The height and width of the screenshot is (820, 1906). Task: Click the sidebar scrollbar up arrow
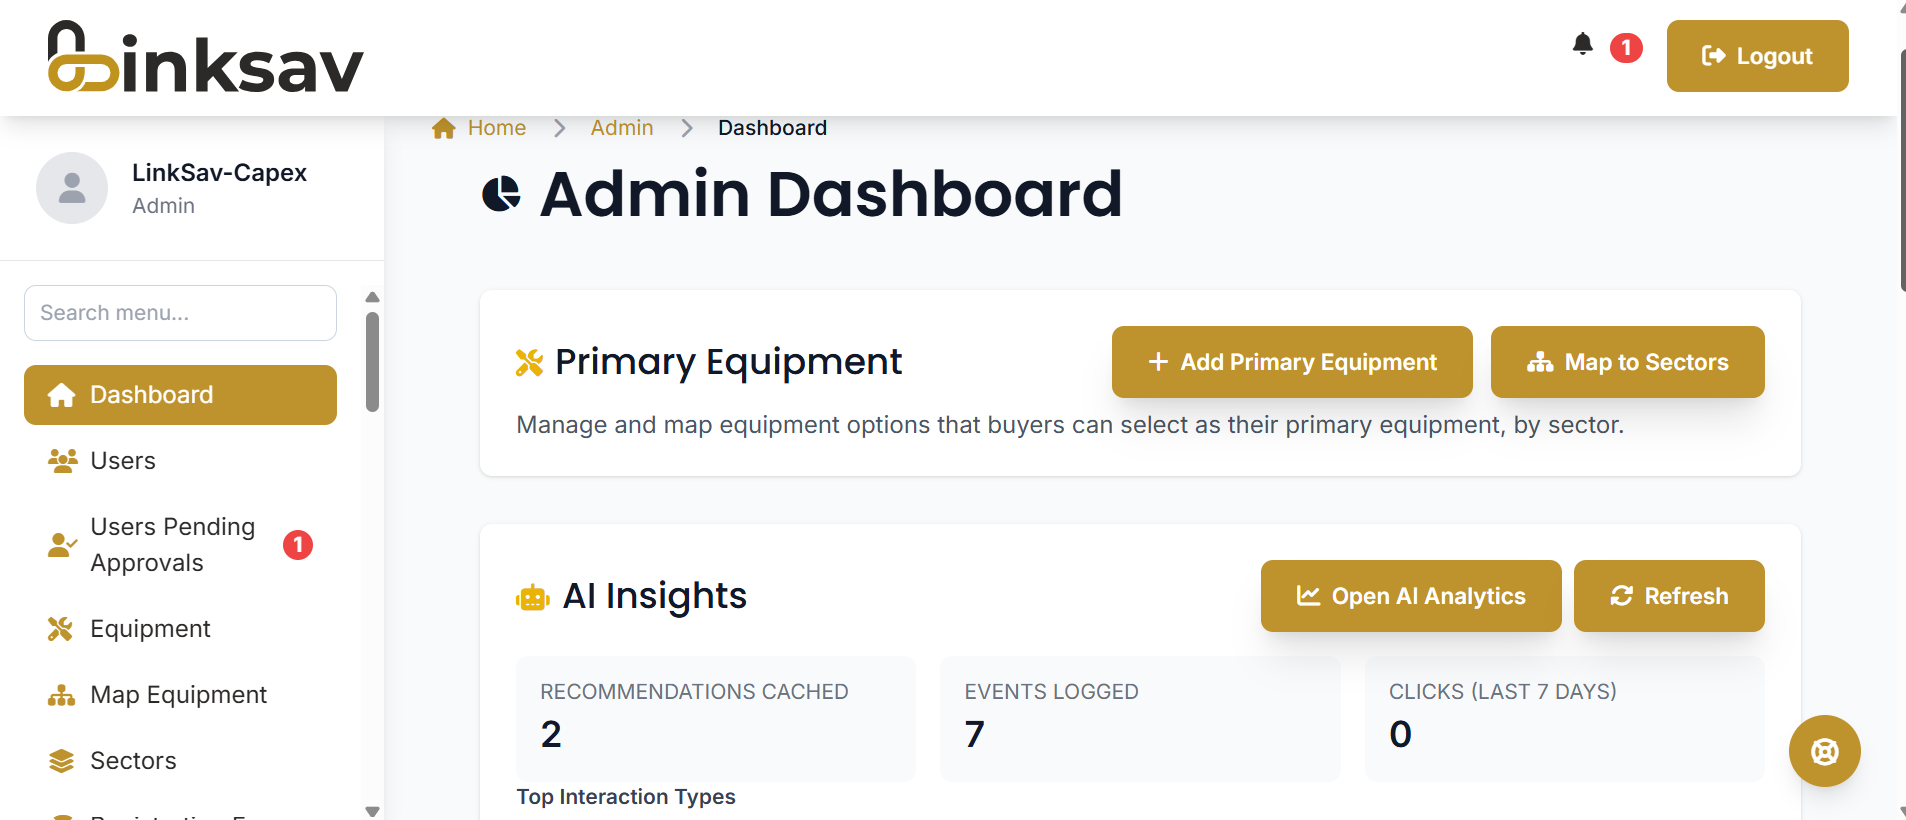(372, 297)
